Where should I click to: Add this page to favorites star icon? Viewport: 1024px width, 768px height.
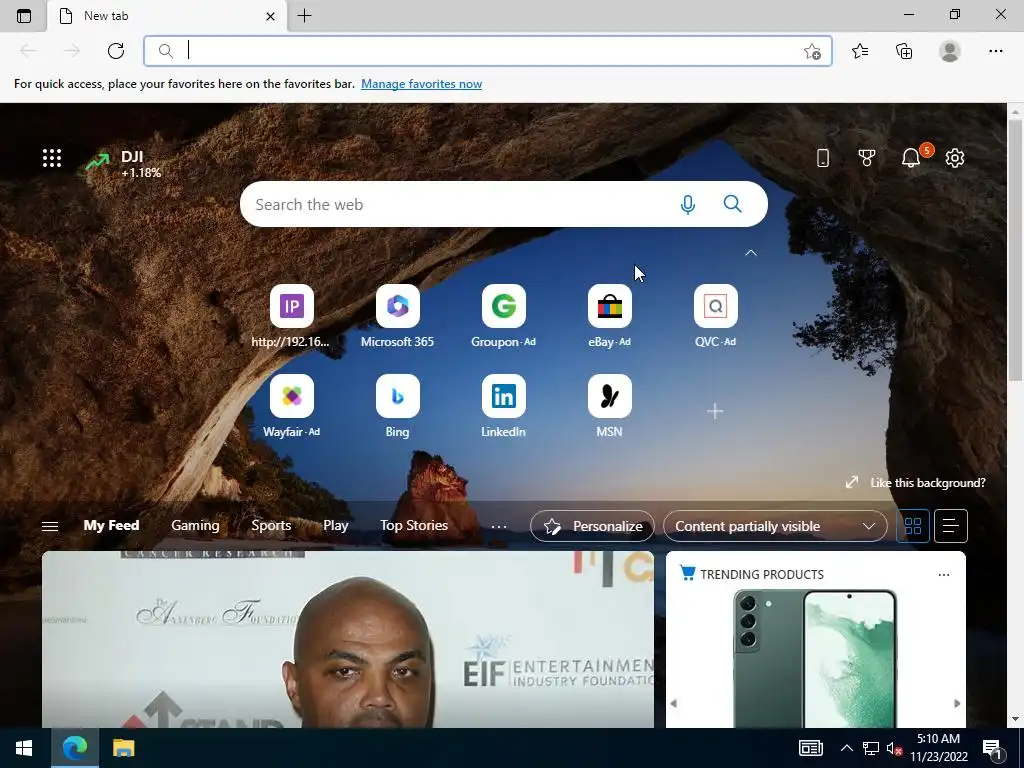(812, 51)
